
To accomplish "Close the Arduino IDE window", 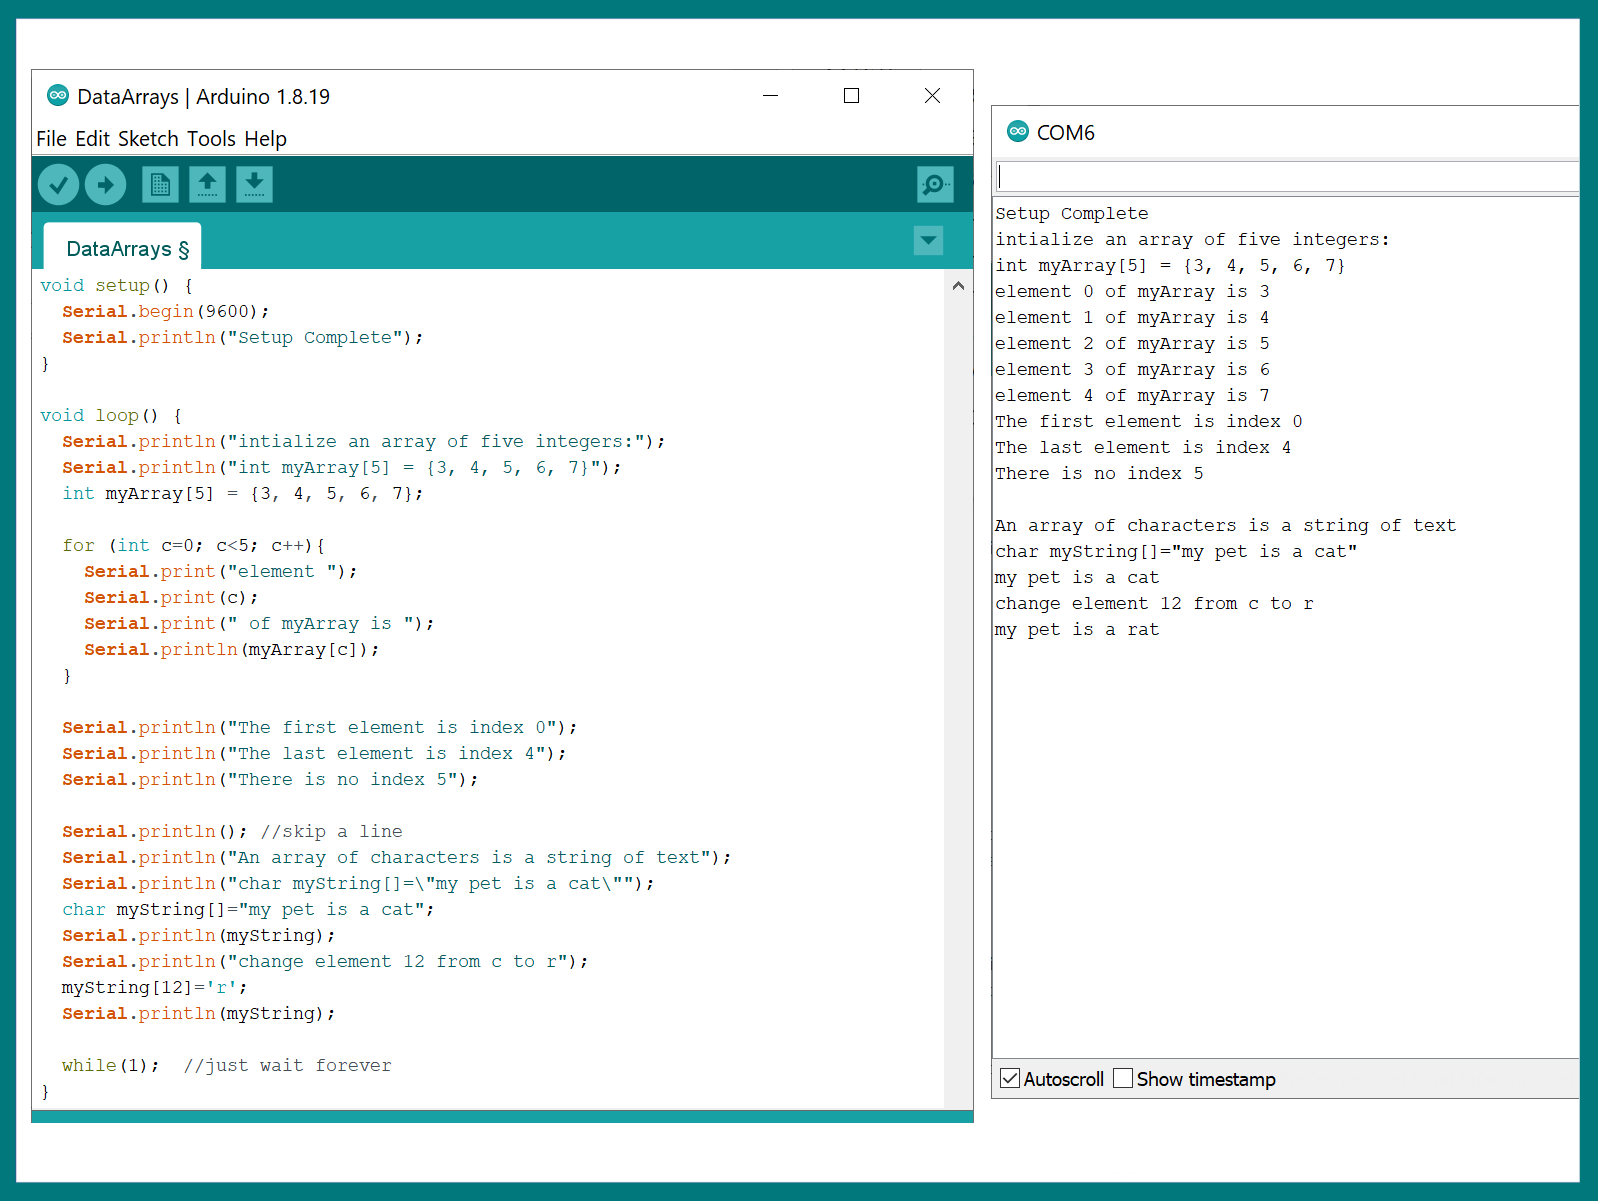I will click(932, 96).
